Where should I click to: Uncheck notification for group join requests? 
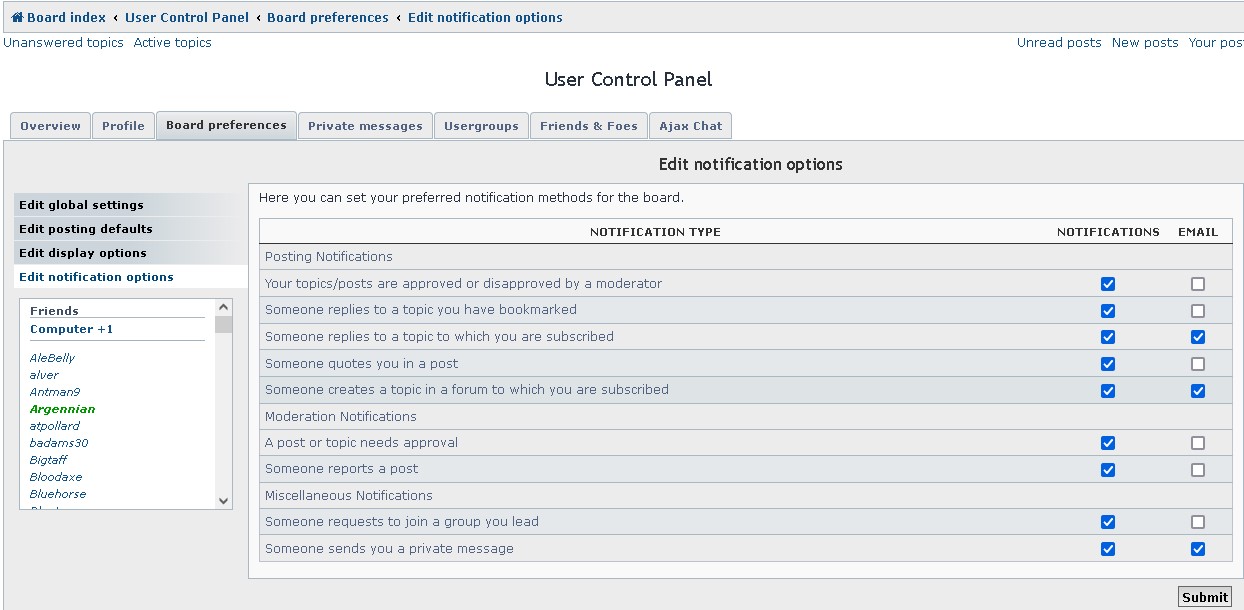1108,522
